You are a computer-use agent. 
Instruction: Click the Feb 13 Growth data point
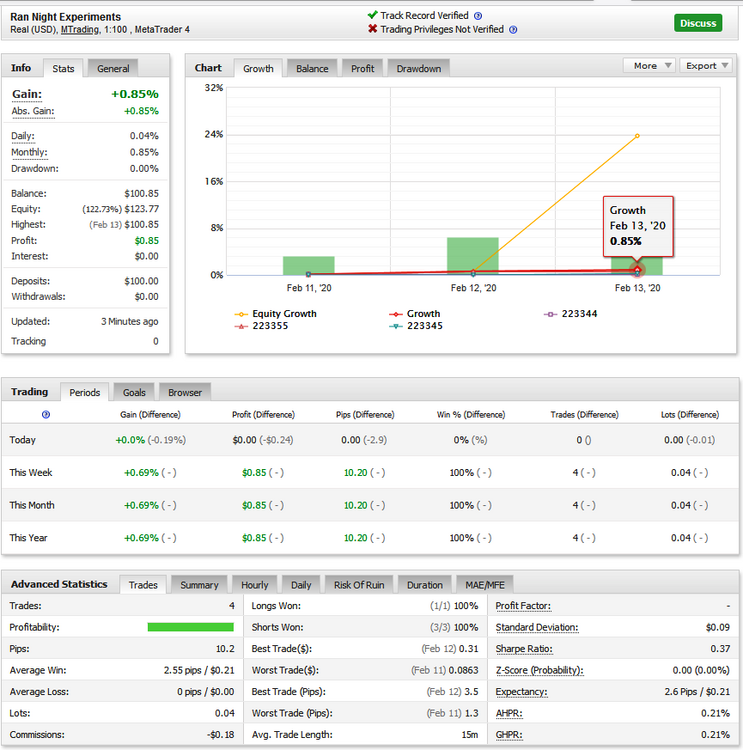637,270
